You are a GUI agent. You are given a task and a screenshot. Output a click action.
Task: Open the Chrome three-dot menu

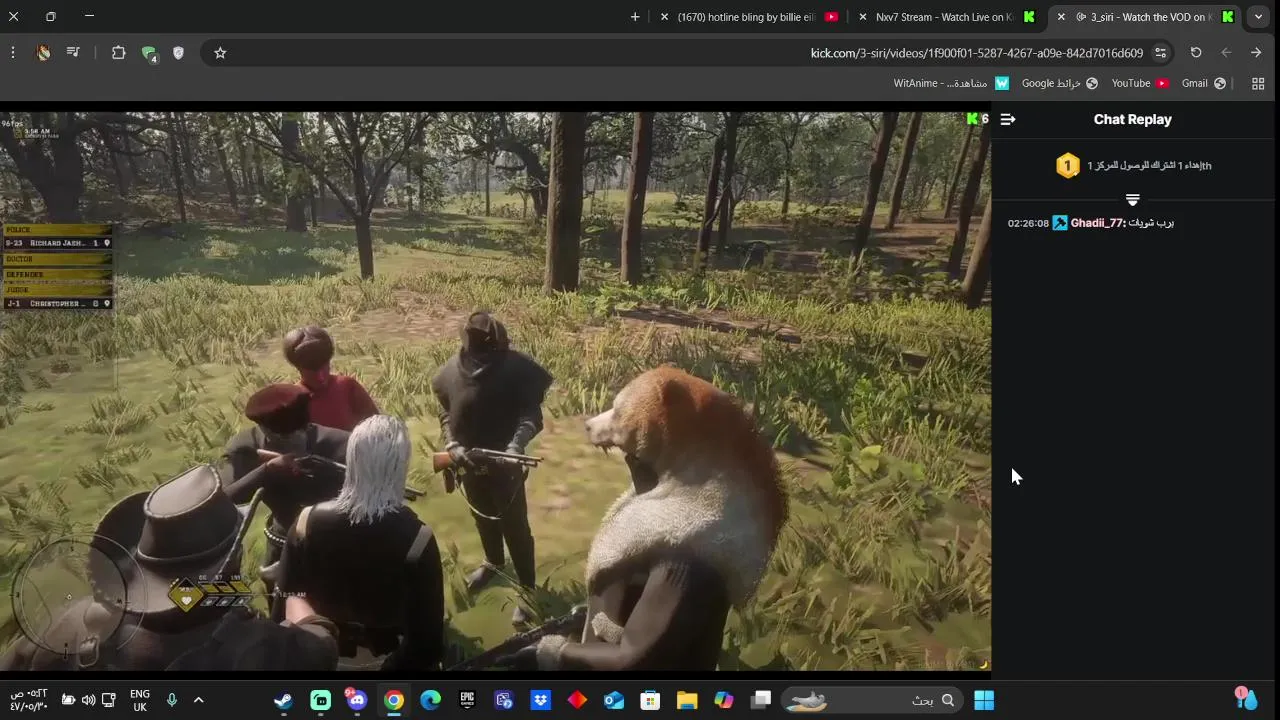(13, 53)
